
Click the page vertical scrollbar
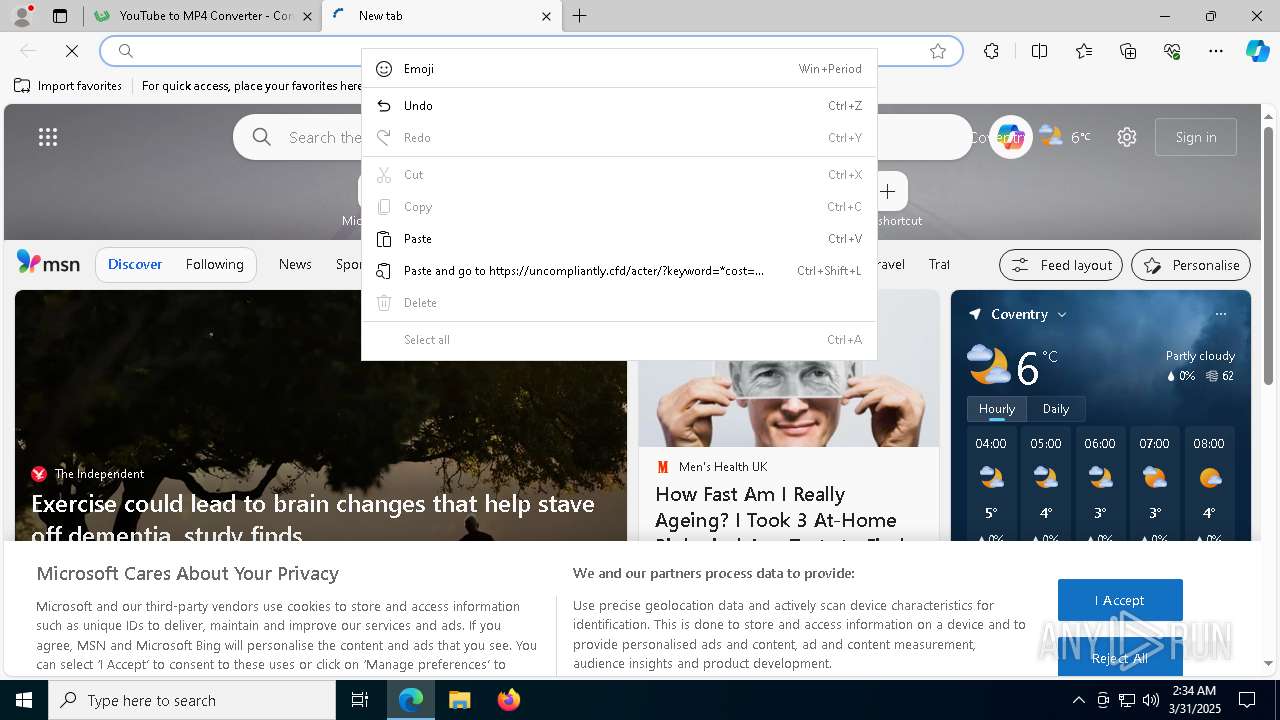[1269, 254]
